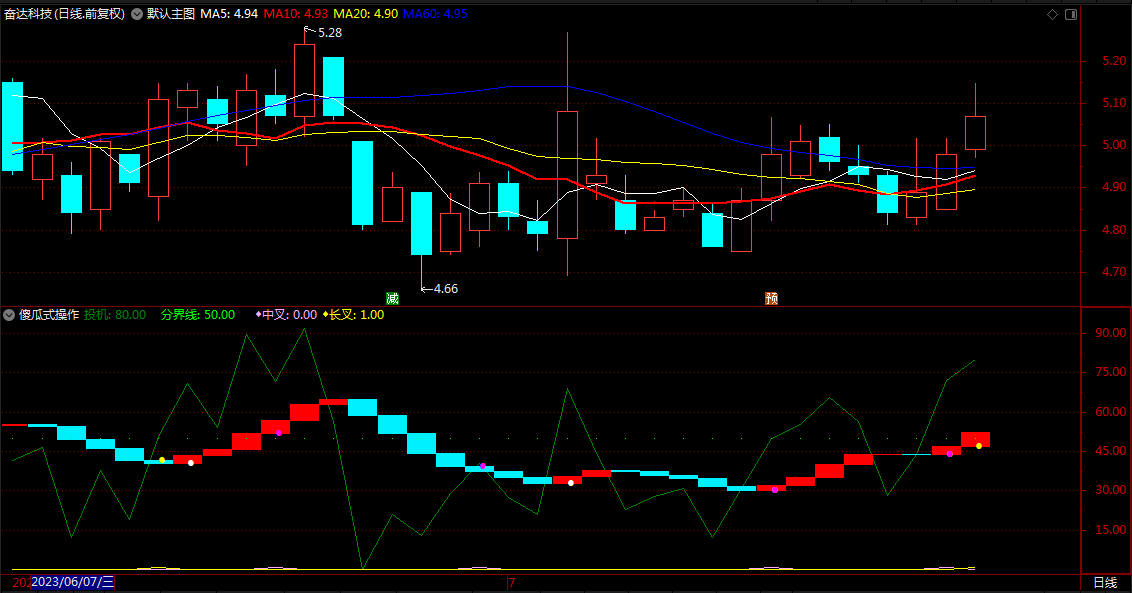Click the 分界线: 50.00 indicator value

(x=198, y=315)
